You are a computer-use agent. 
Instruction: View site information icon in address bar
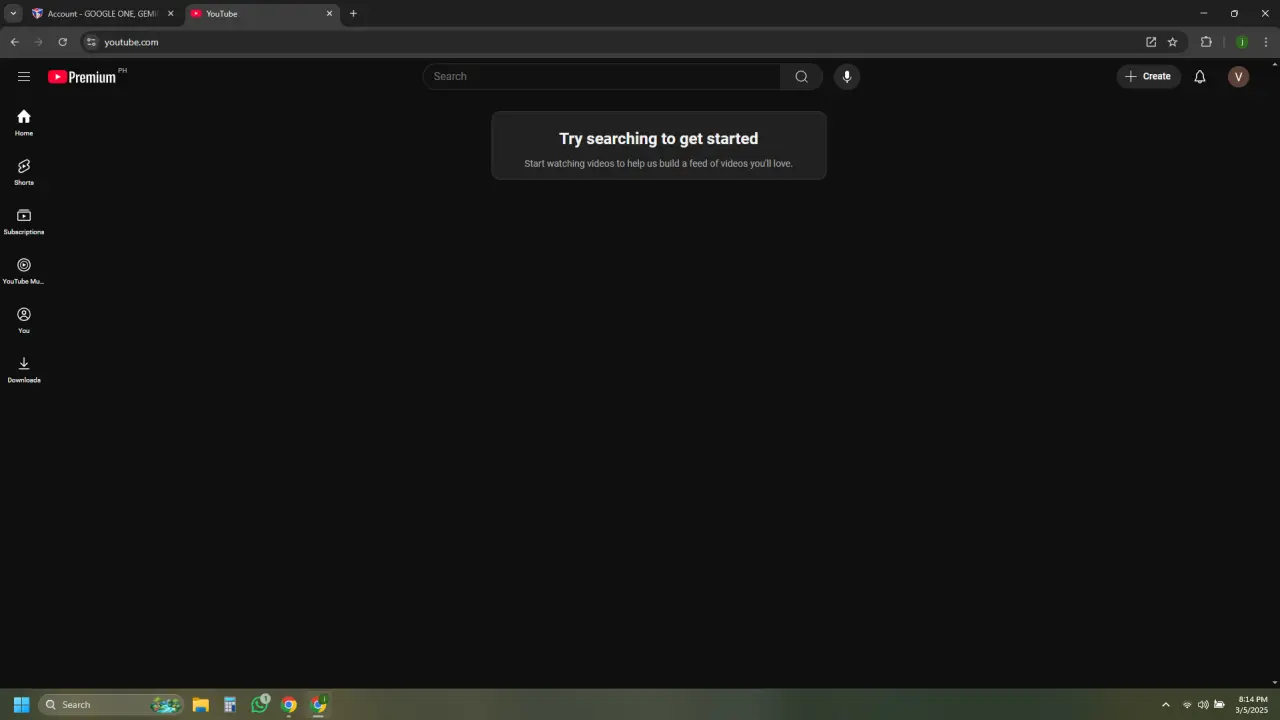(x=91, y=42)
